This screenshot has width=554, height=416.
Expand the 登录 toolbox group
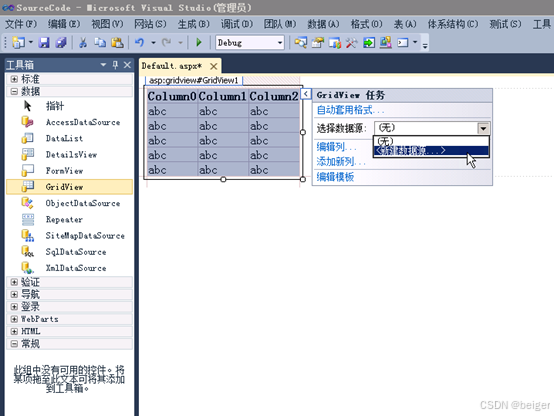tap(14, 306)
